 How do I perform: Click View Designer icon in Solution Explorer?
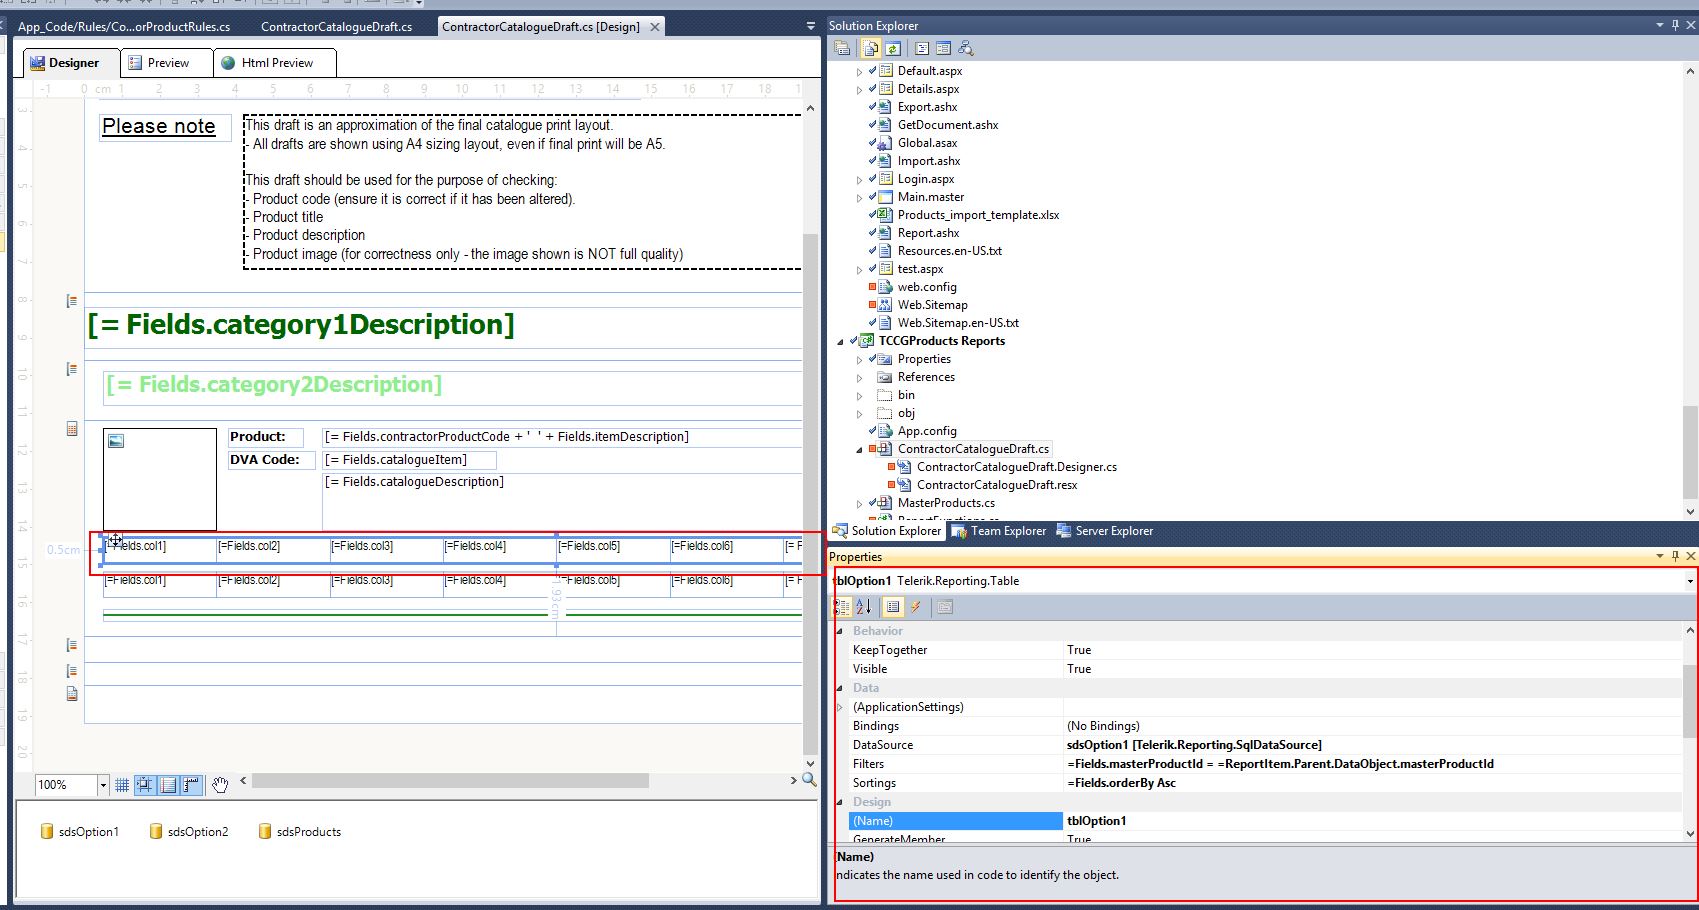pos(943,48)
